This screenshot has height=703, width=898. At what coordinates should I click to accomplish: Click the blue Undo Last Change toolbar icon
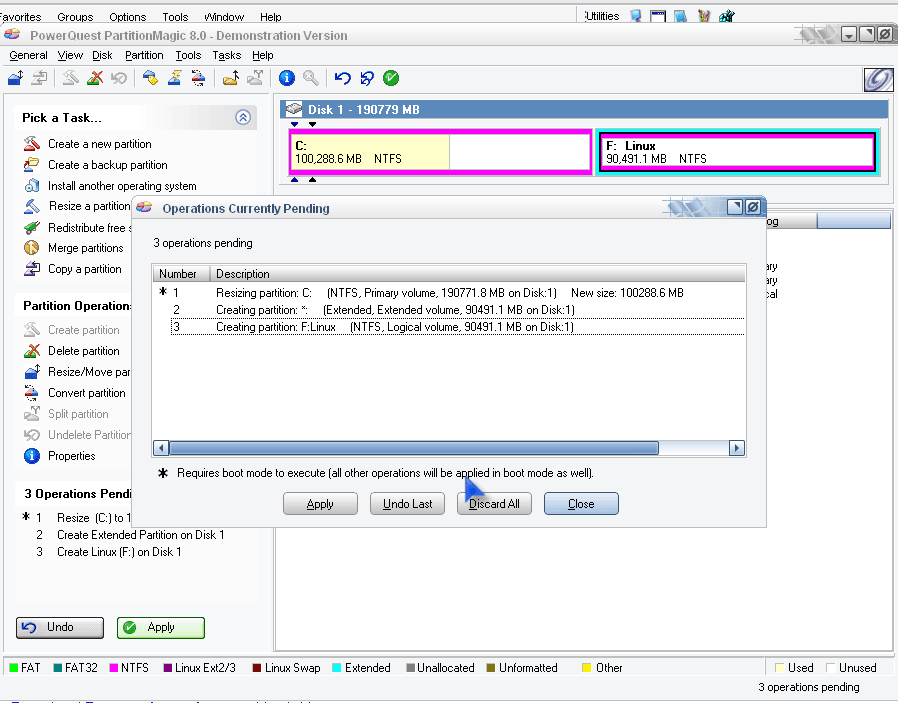click(x=343, y=78)
